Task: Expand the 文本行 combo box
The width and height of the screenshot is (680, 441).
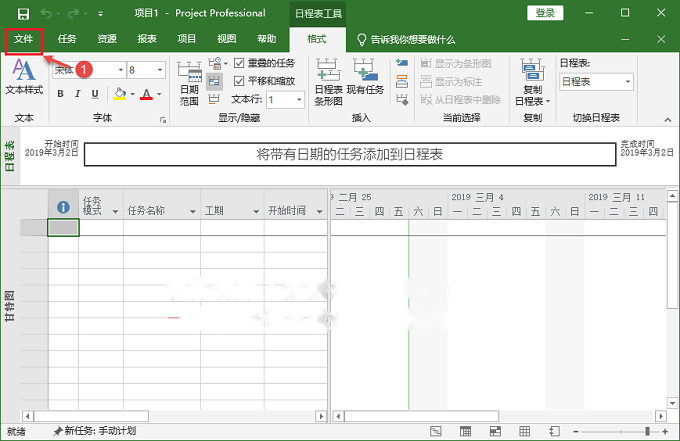Action: coord(299,100)
